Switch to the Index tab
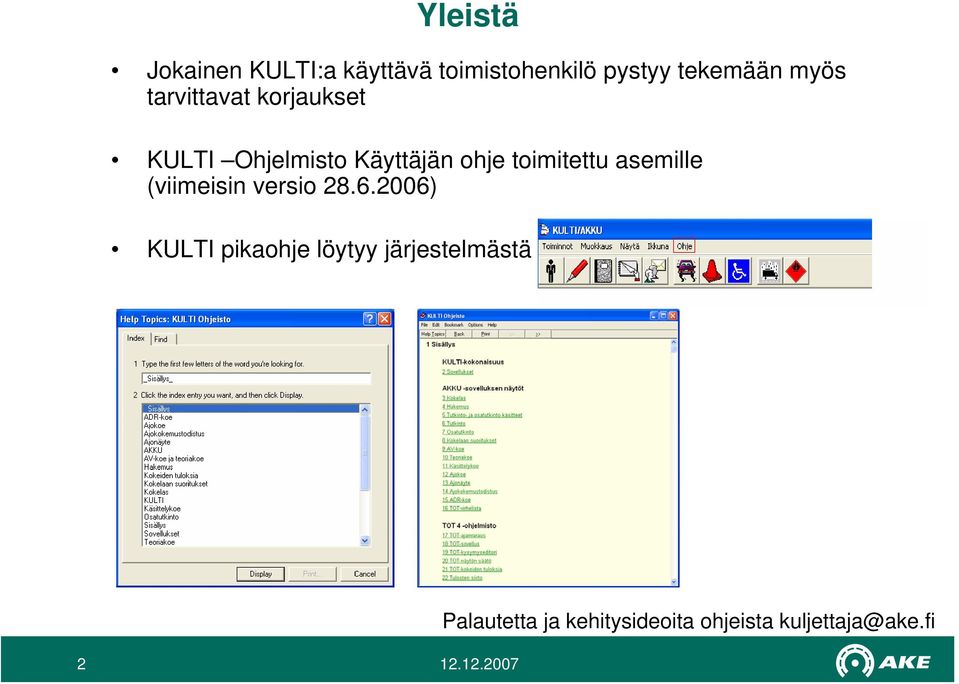 136,338
